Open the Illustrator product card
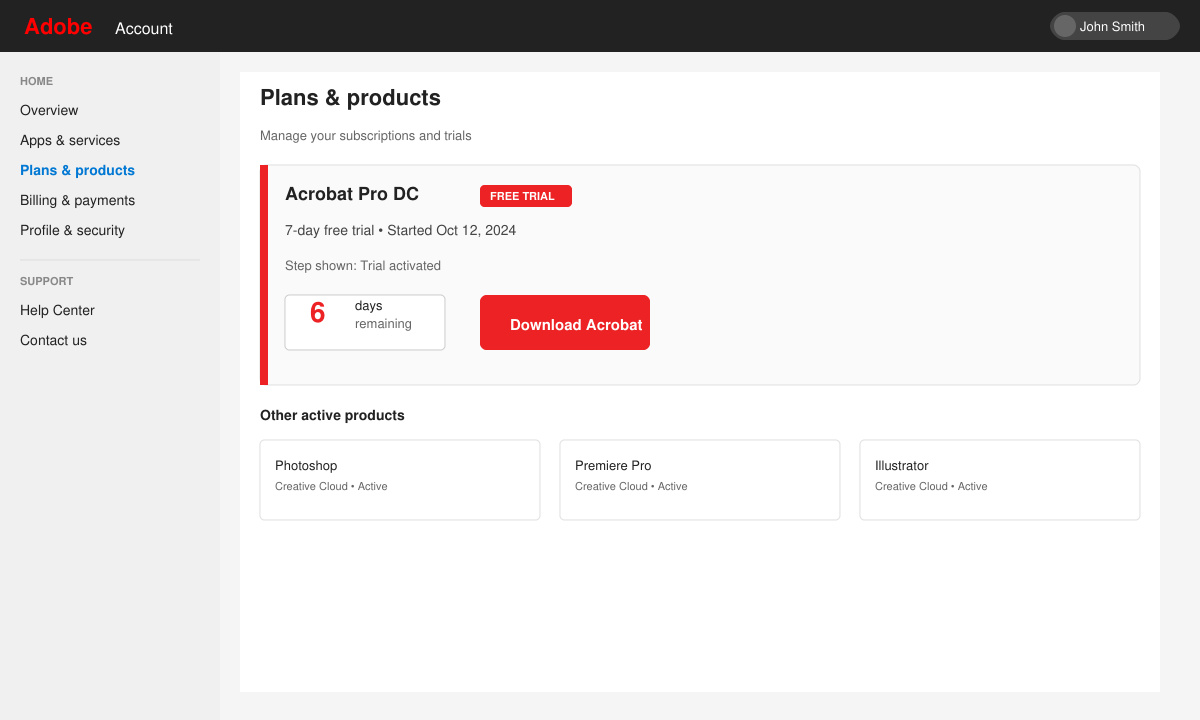 pos(1000,480)
